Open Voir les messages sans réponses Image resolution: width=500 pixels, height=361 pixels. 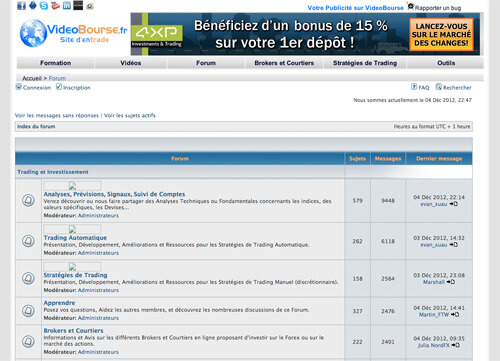tap(57, 115)
